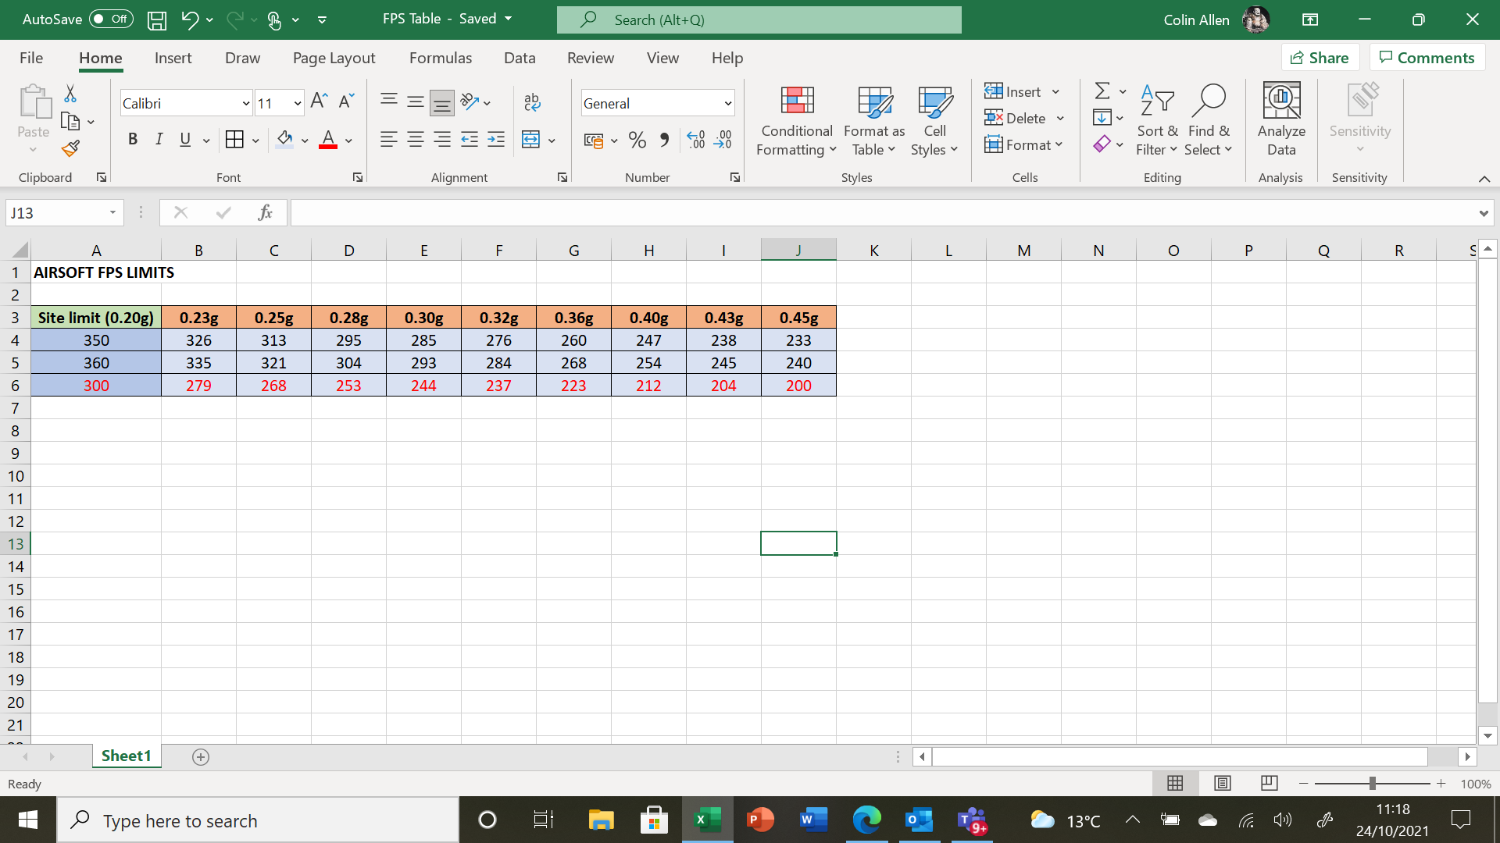Apply percent style to the cell
This screenshot has width=1500, height=843.
coord(637,140)
